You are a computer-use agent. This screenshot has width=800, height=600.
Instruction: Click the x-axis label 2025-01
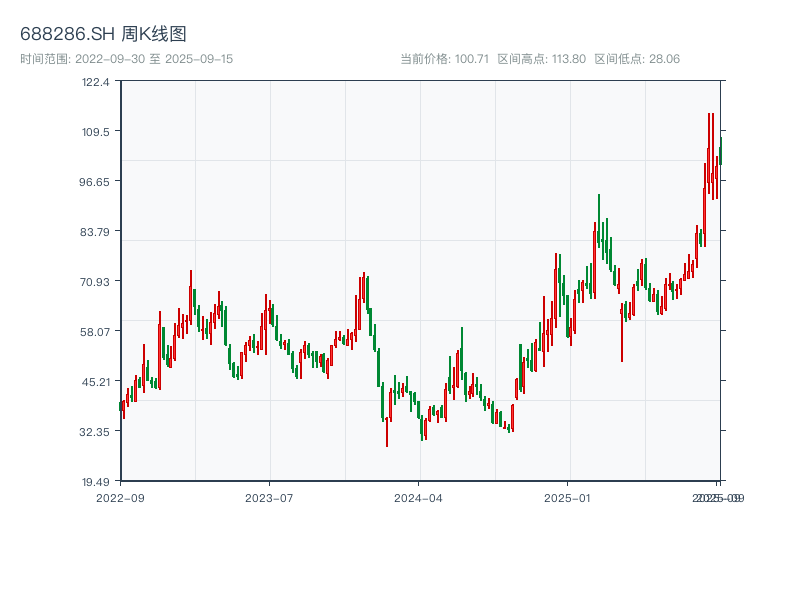tap(567, 498)
